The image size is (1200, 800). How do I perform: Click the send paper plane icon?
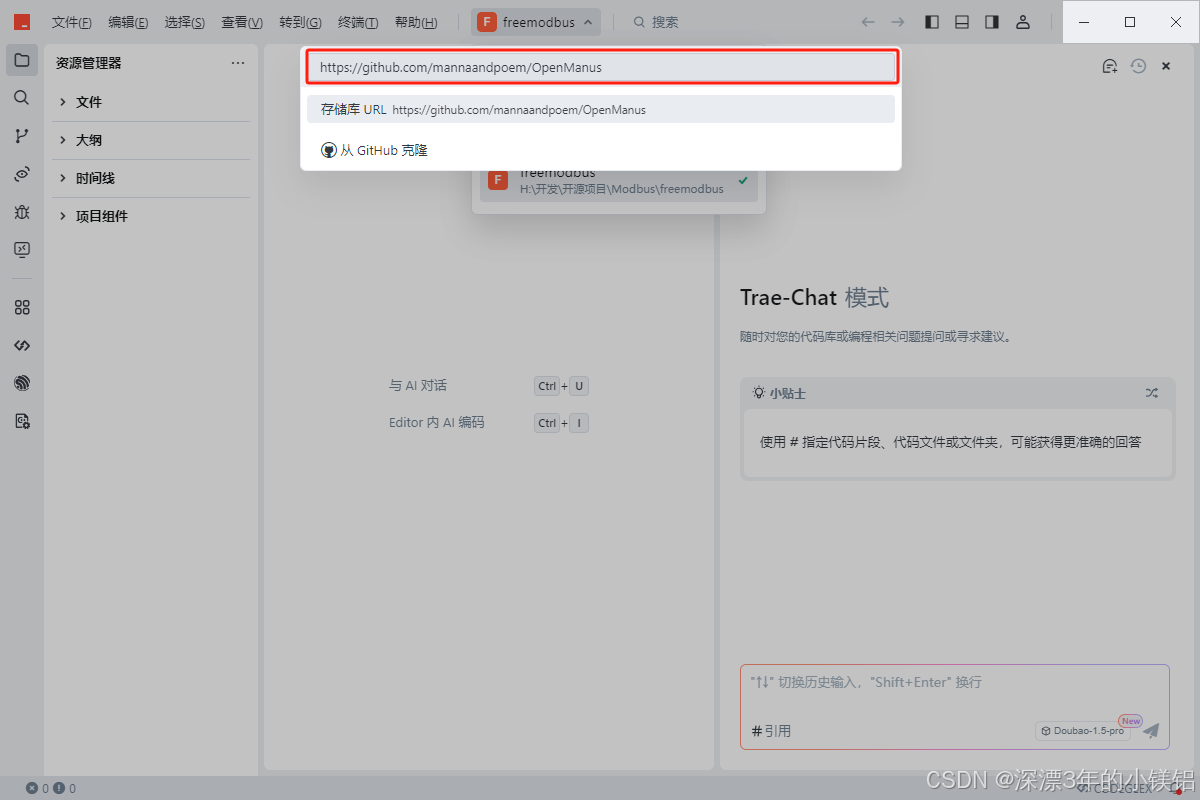(1151, 731)
